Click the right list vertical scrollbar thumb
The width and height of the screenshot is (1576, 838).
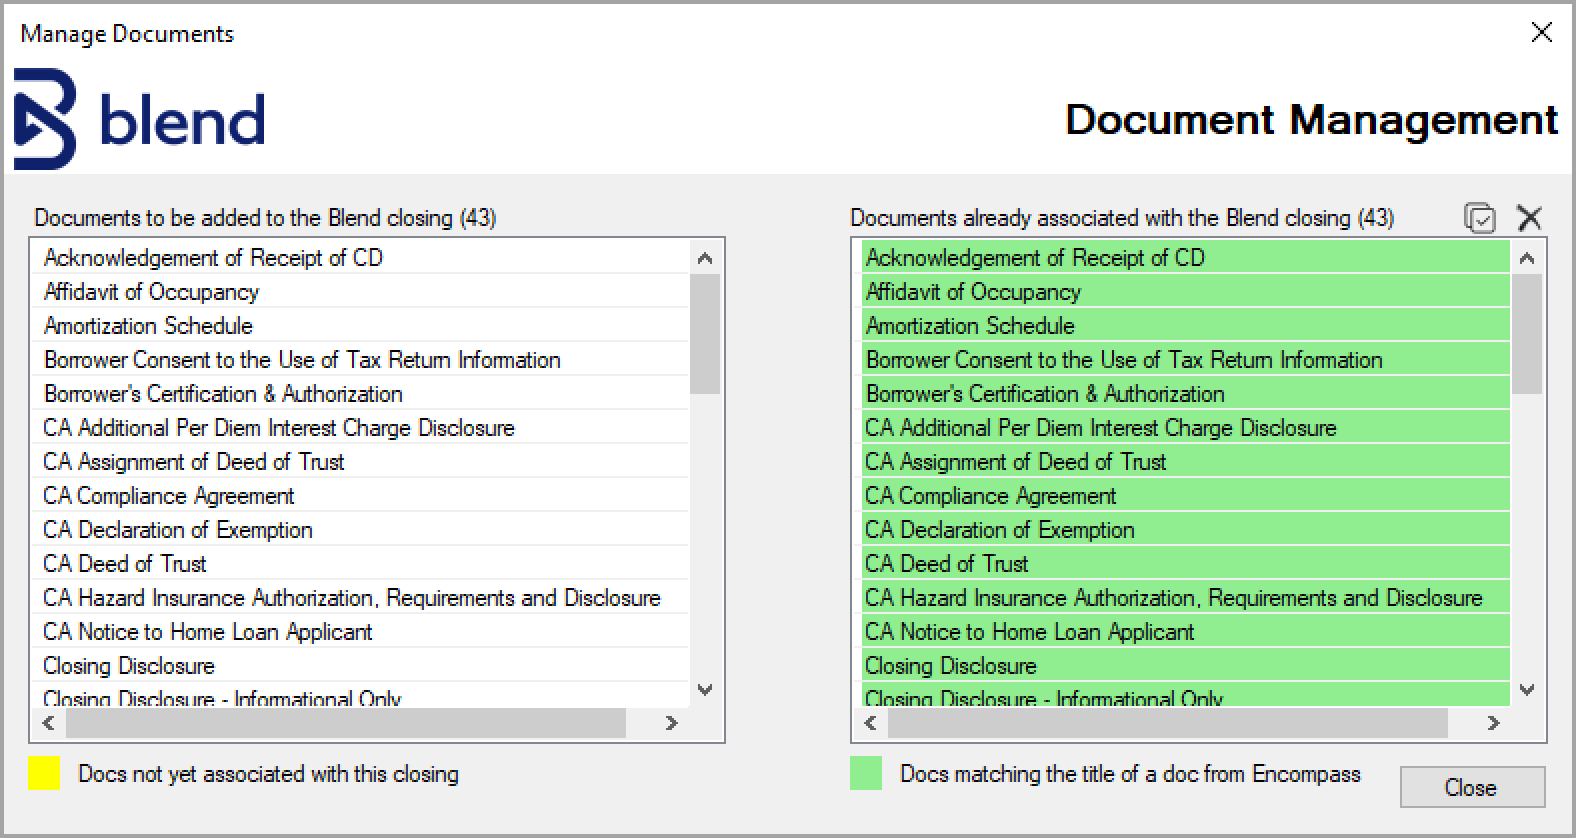click(x=1526, y=334)
